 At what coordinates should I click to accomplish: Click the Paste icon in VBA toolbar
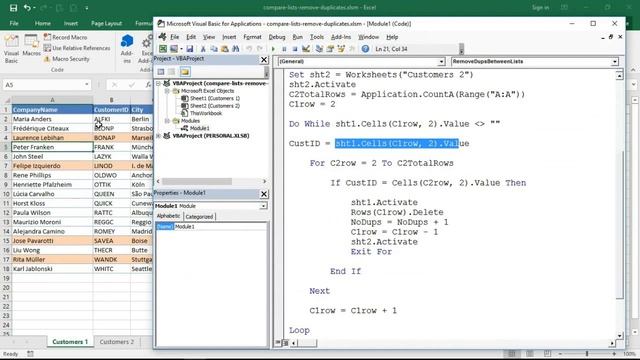coord(224,49)
